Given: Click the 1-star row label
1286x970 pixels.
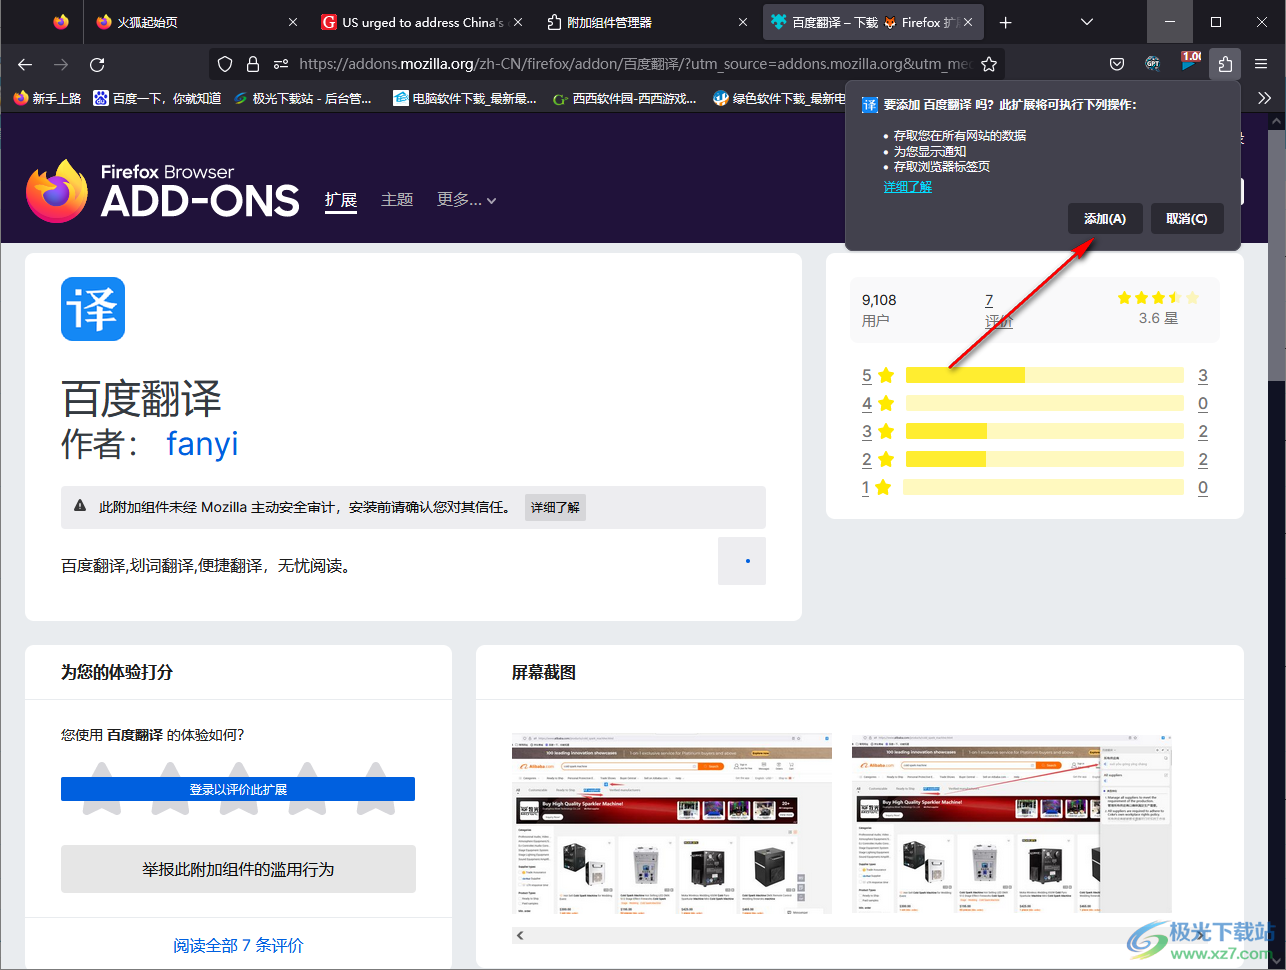Looking at the screenshot, I should click(x=866, y=488).
